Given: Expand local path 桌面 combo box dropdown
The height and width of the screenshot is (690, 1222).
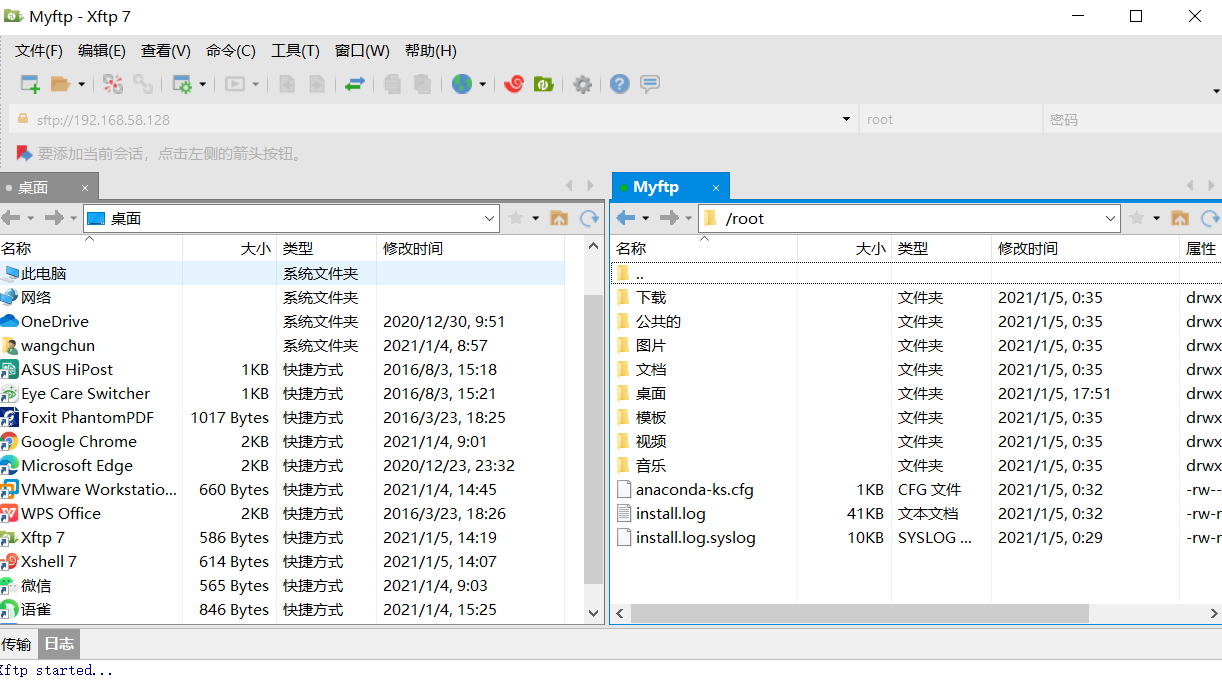Looking at the screenshot, I should [x=490, y=218].
